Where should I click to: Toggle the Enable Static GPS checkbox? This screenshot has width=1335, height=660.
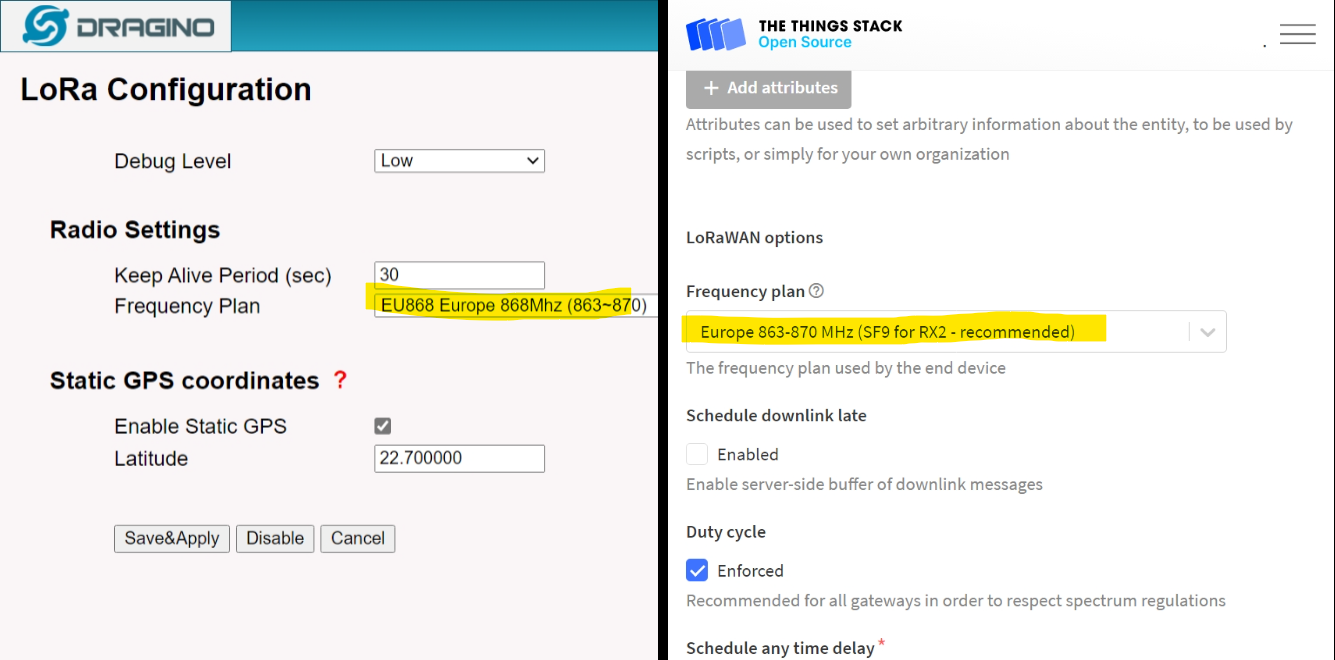point(383,426)
